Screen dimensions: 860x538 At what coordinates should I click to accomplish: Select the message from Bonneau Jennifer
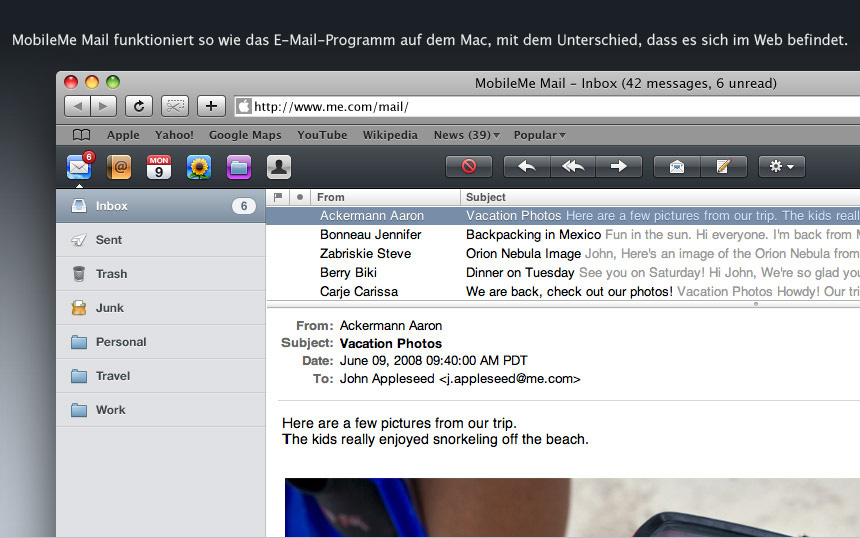(x=563, y=235)
